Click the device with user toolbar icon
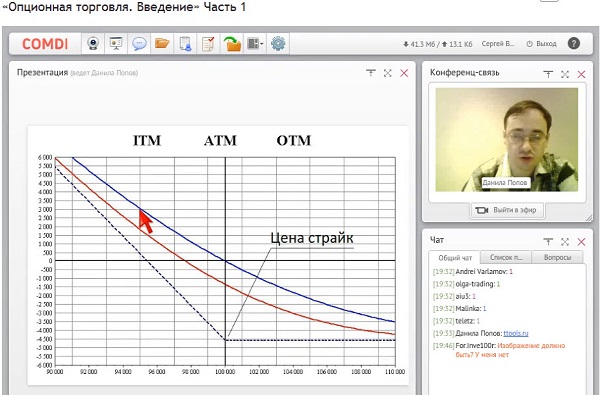This screenshot has width=600, height=395. [185, 43]
